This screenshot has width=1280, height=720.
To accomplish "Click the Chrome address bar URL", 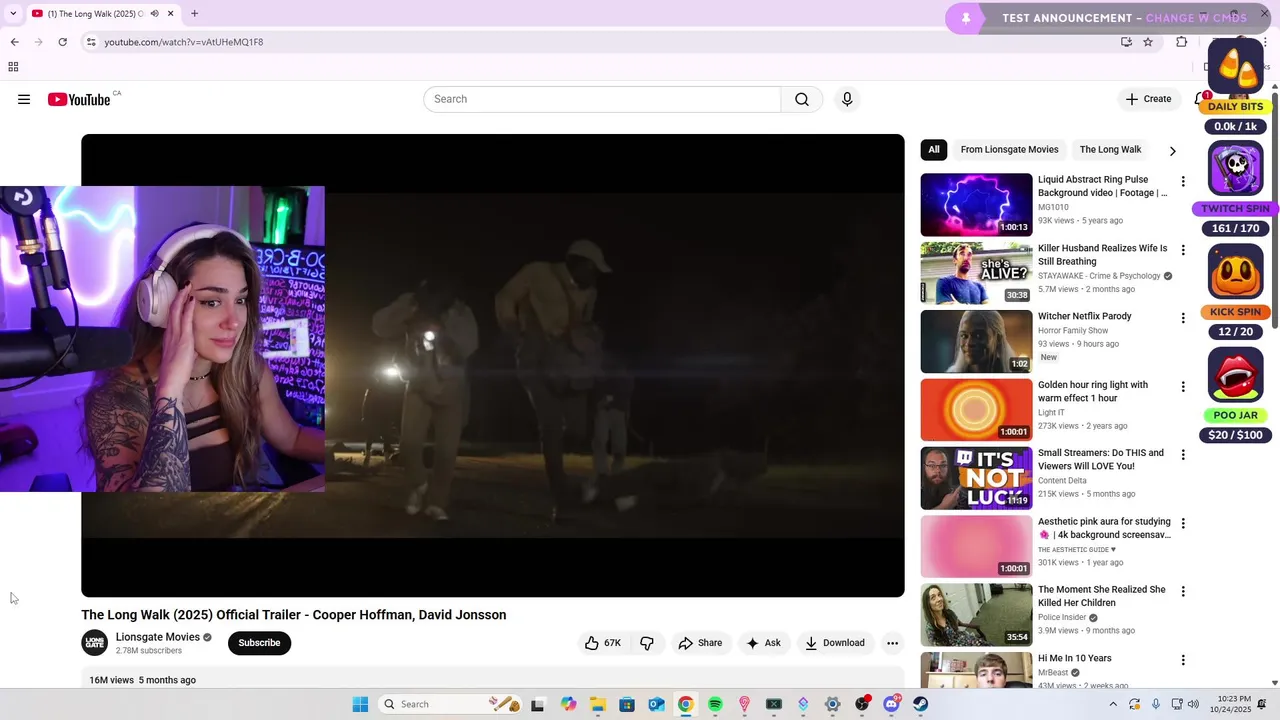I will click(x=184, y=42).
